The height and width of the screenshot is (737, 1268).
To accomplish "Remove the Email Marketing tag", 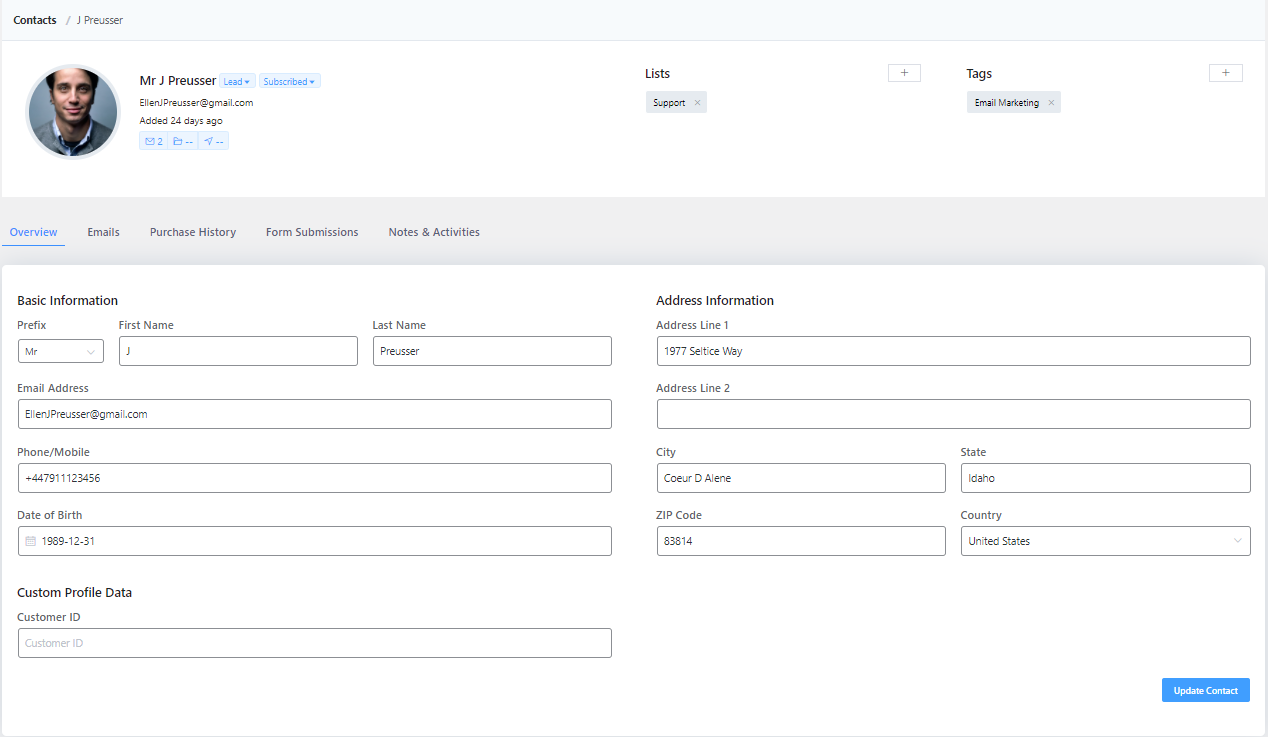I will click(1051, 102).
